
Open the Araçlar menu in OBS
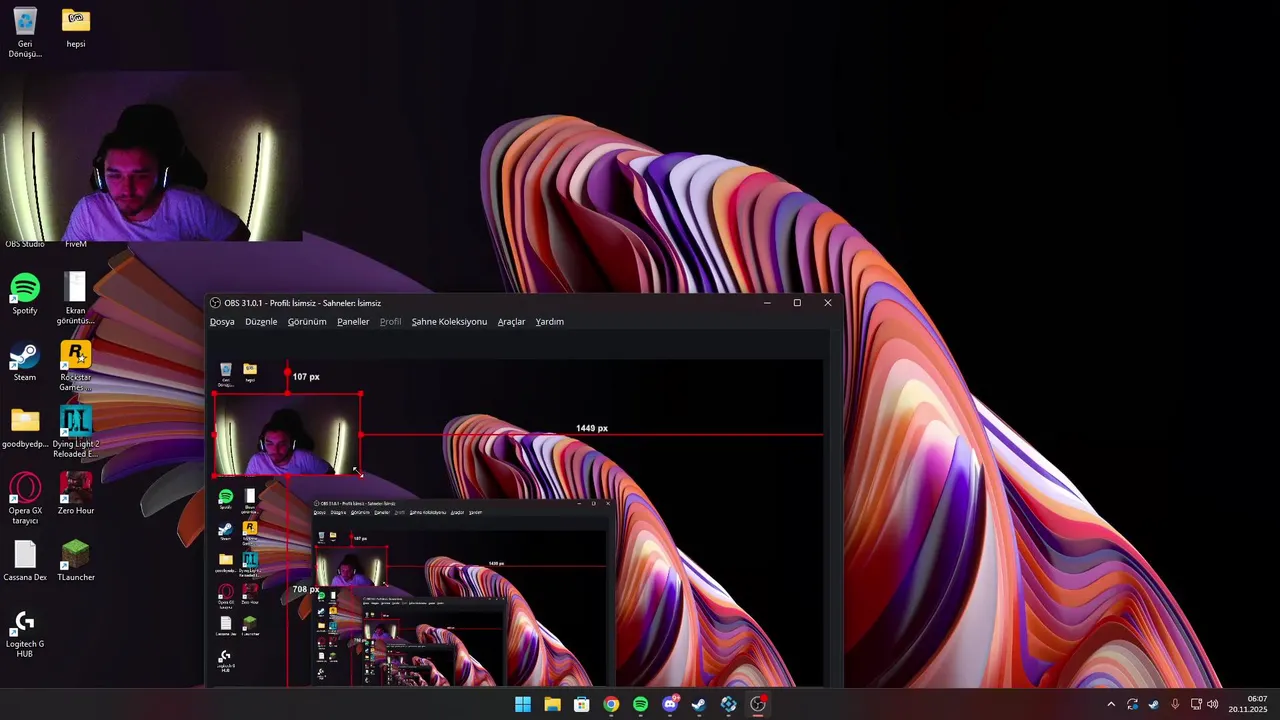[511, 322]
